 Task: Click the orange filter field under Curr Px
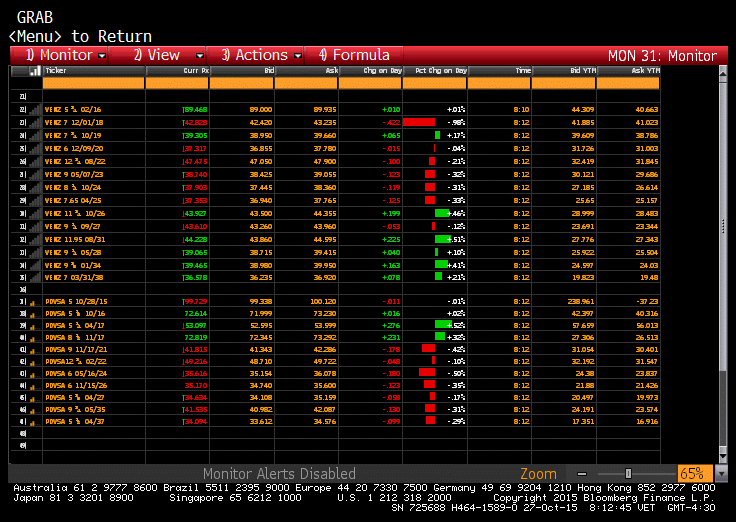tap(177, 83)
